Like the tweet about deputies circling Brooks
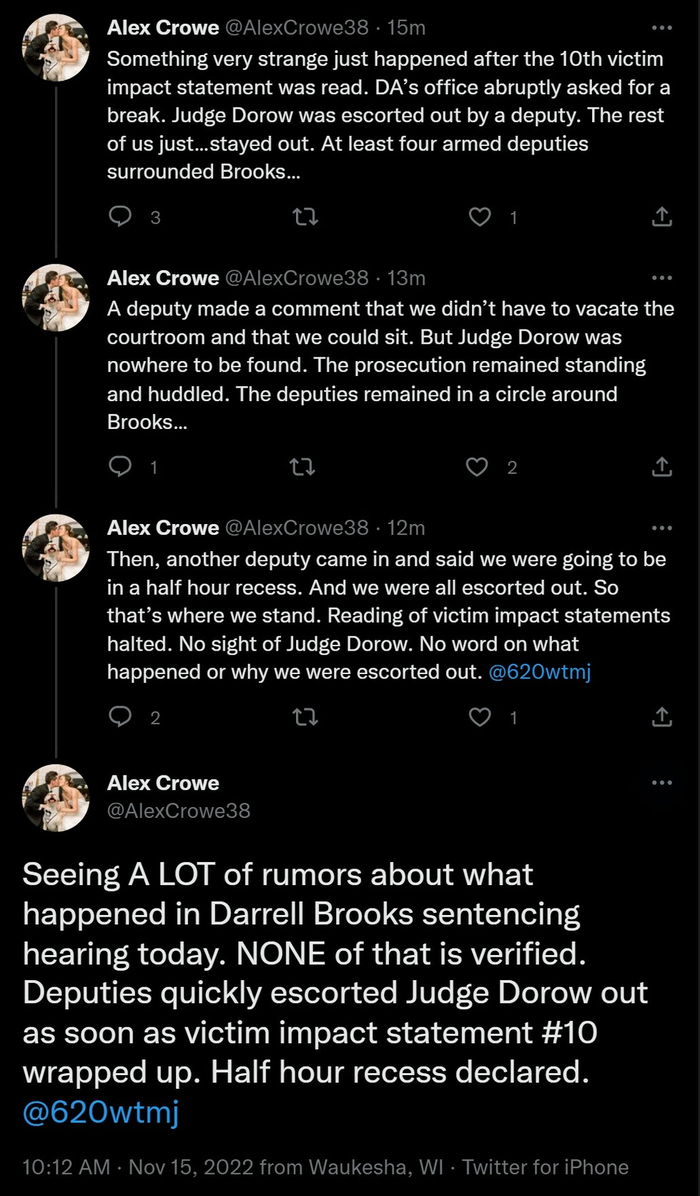Viewport: 700px width, 1196px height. 482,466
